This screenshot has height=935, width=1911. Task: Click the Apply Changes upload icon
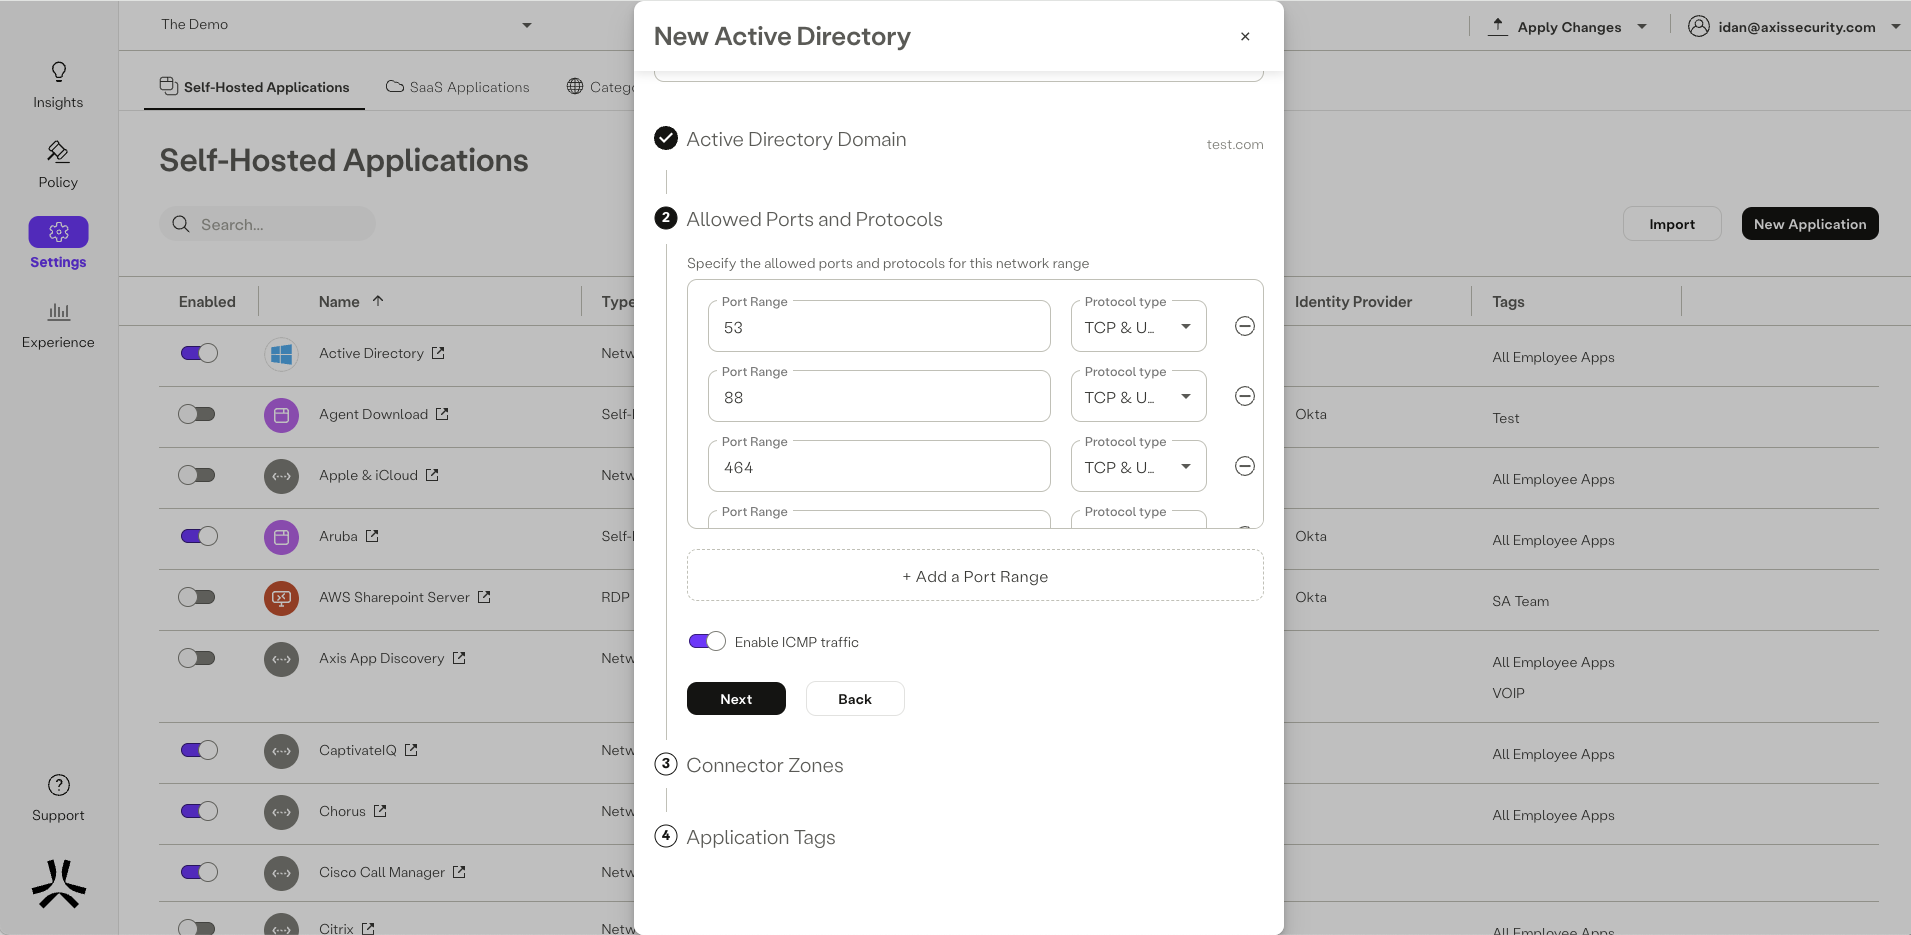[x=1497, y=26]
